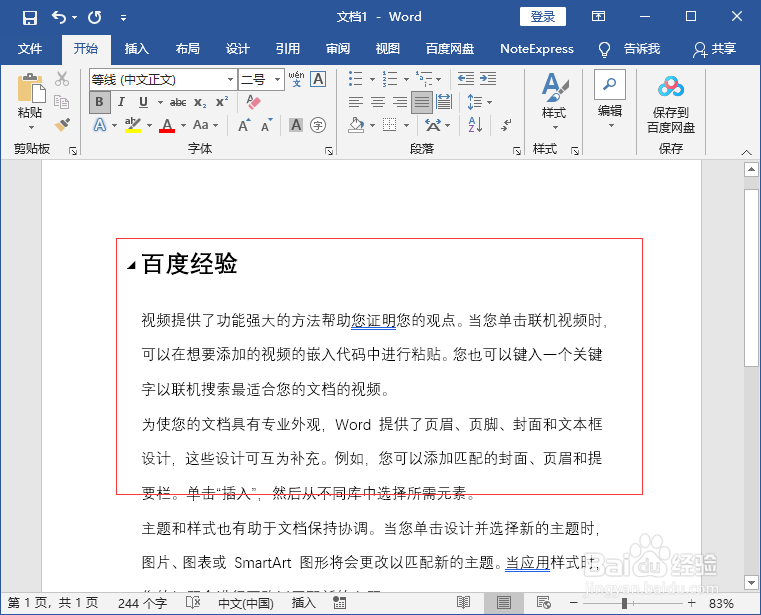Select Print Layout view toggle
The height and width of the screenshot is (615, 761).
click(x=503, y=603)
